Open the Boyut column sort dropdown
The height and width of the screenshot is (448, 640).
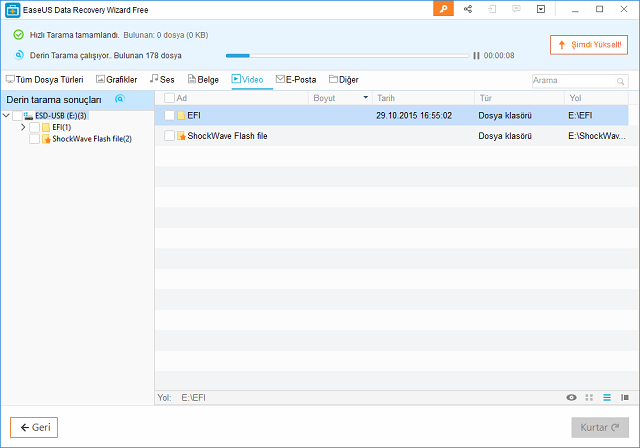pos(365,98)
